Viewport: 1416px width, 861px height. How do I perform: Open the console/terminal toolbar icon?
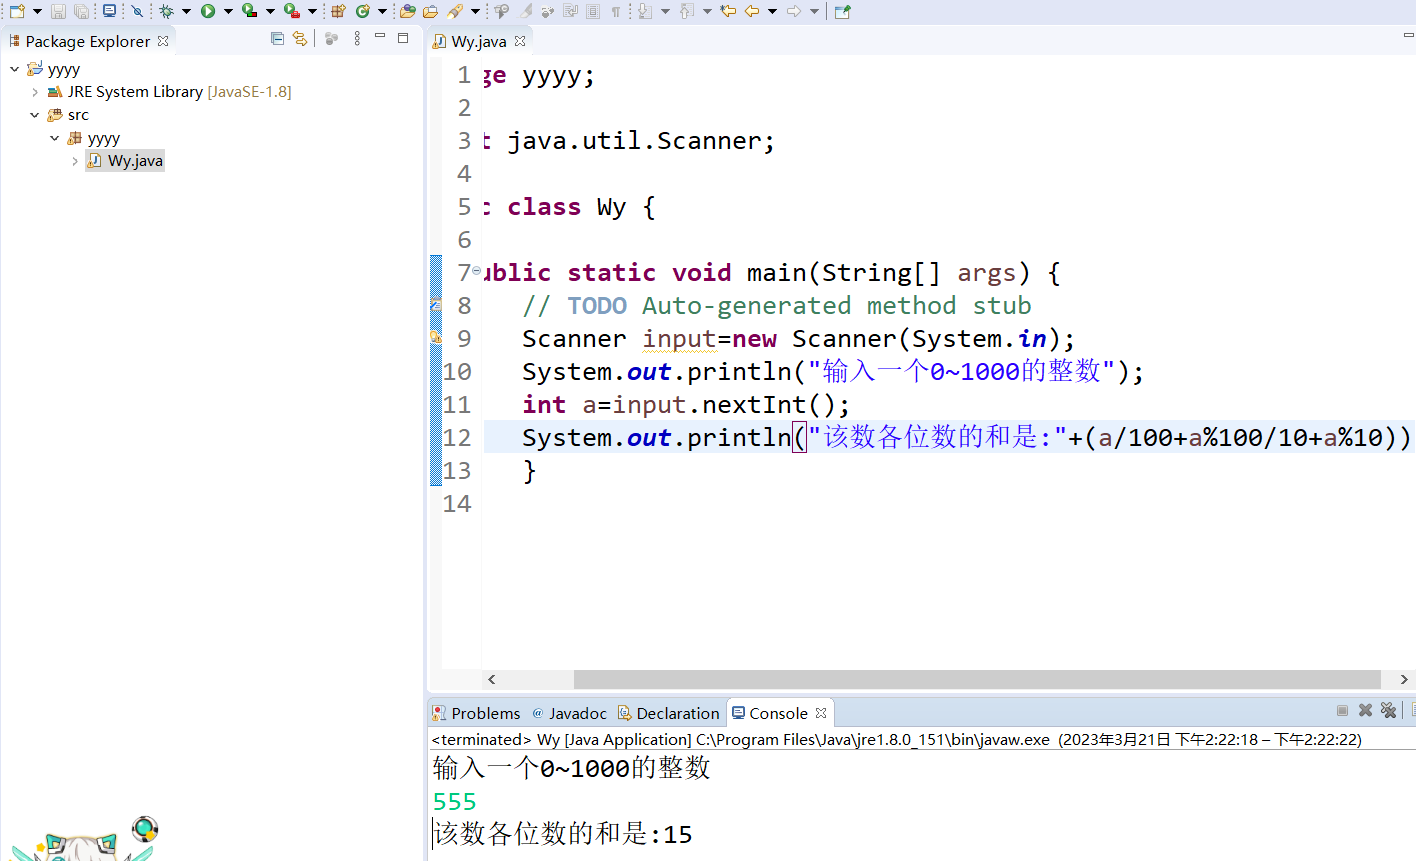click(110, 11)
